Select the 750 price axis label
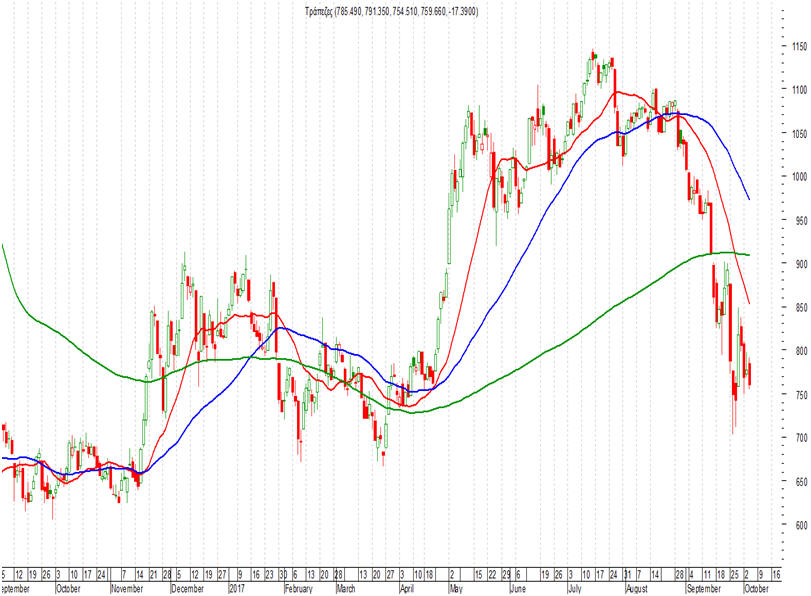Screen dimensions: 811x596 click(801, 394)
